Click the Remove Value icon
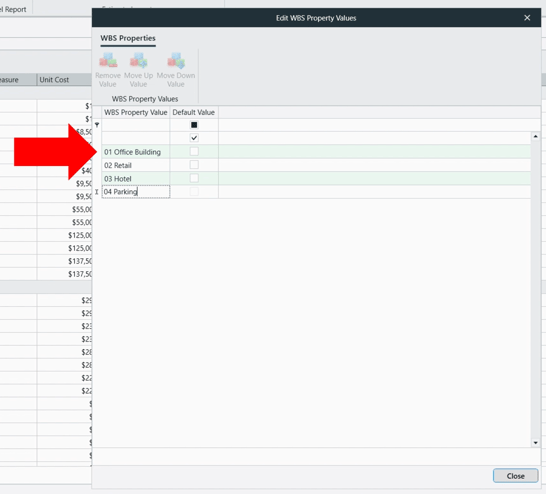The height and width of the screenshot is (494, 546). [108, 61]
